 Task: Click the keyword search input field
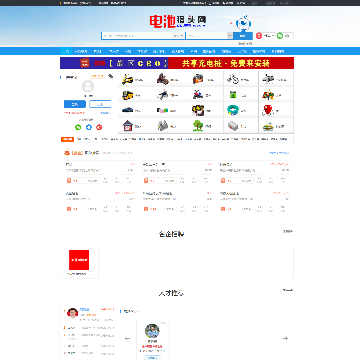pyautogui.click(x=137, y=36)
